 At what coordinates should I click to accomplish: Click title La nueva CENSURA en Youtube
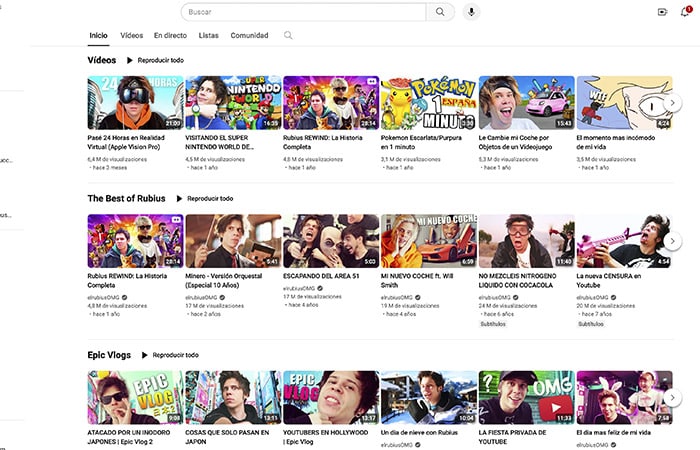point(608,281)
